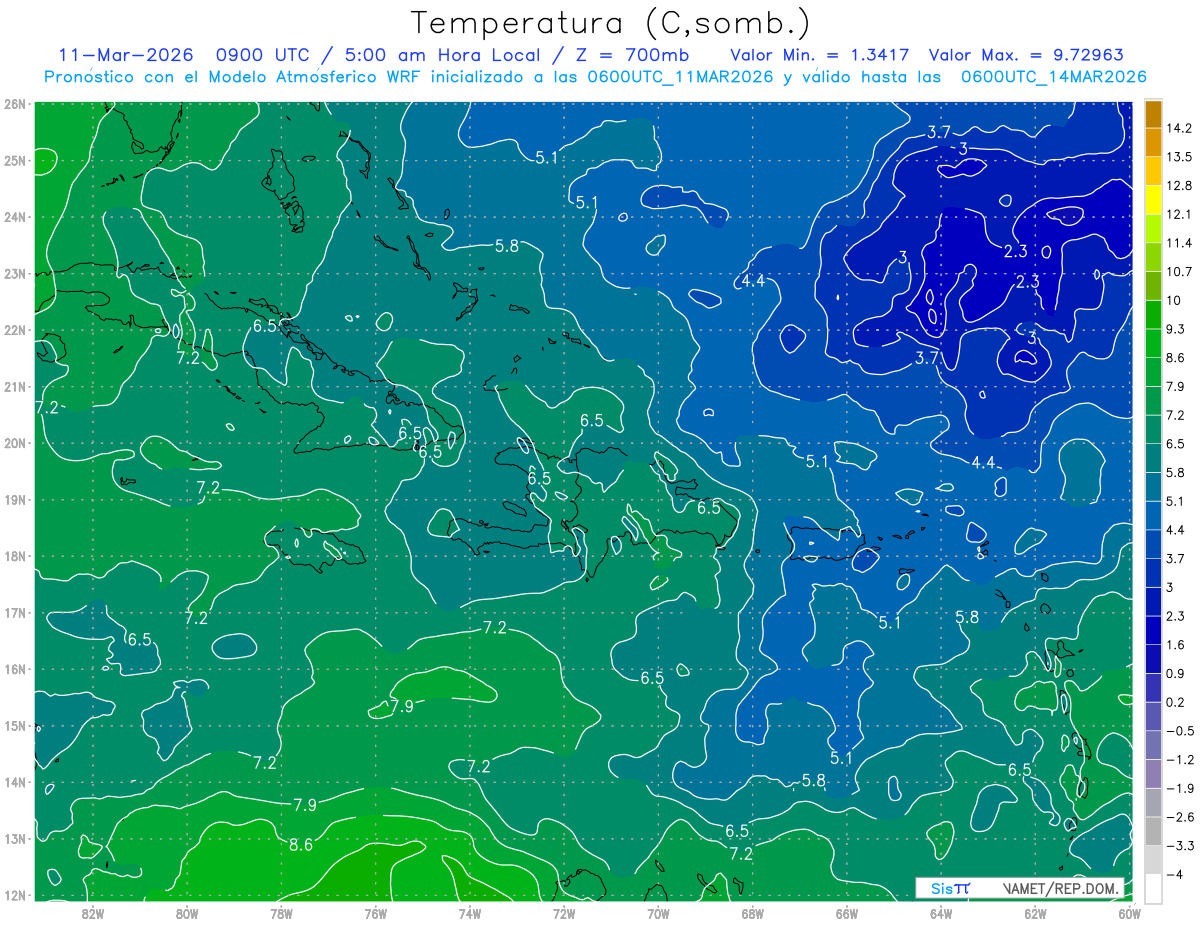Pick the white swatch at the color scale bottom
The width and height of the screenshot is (1200, 927).
click(1153, 888)
